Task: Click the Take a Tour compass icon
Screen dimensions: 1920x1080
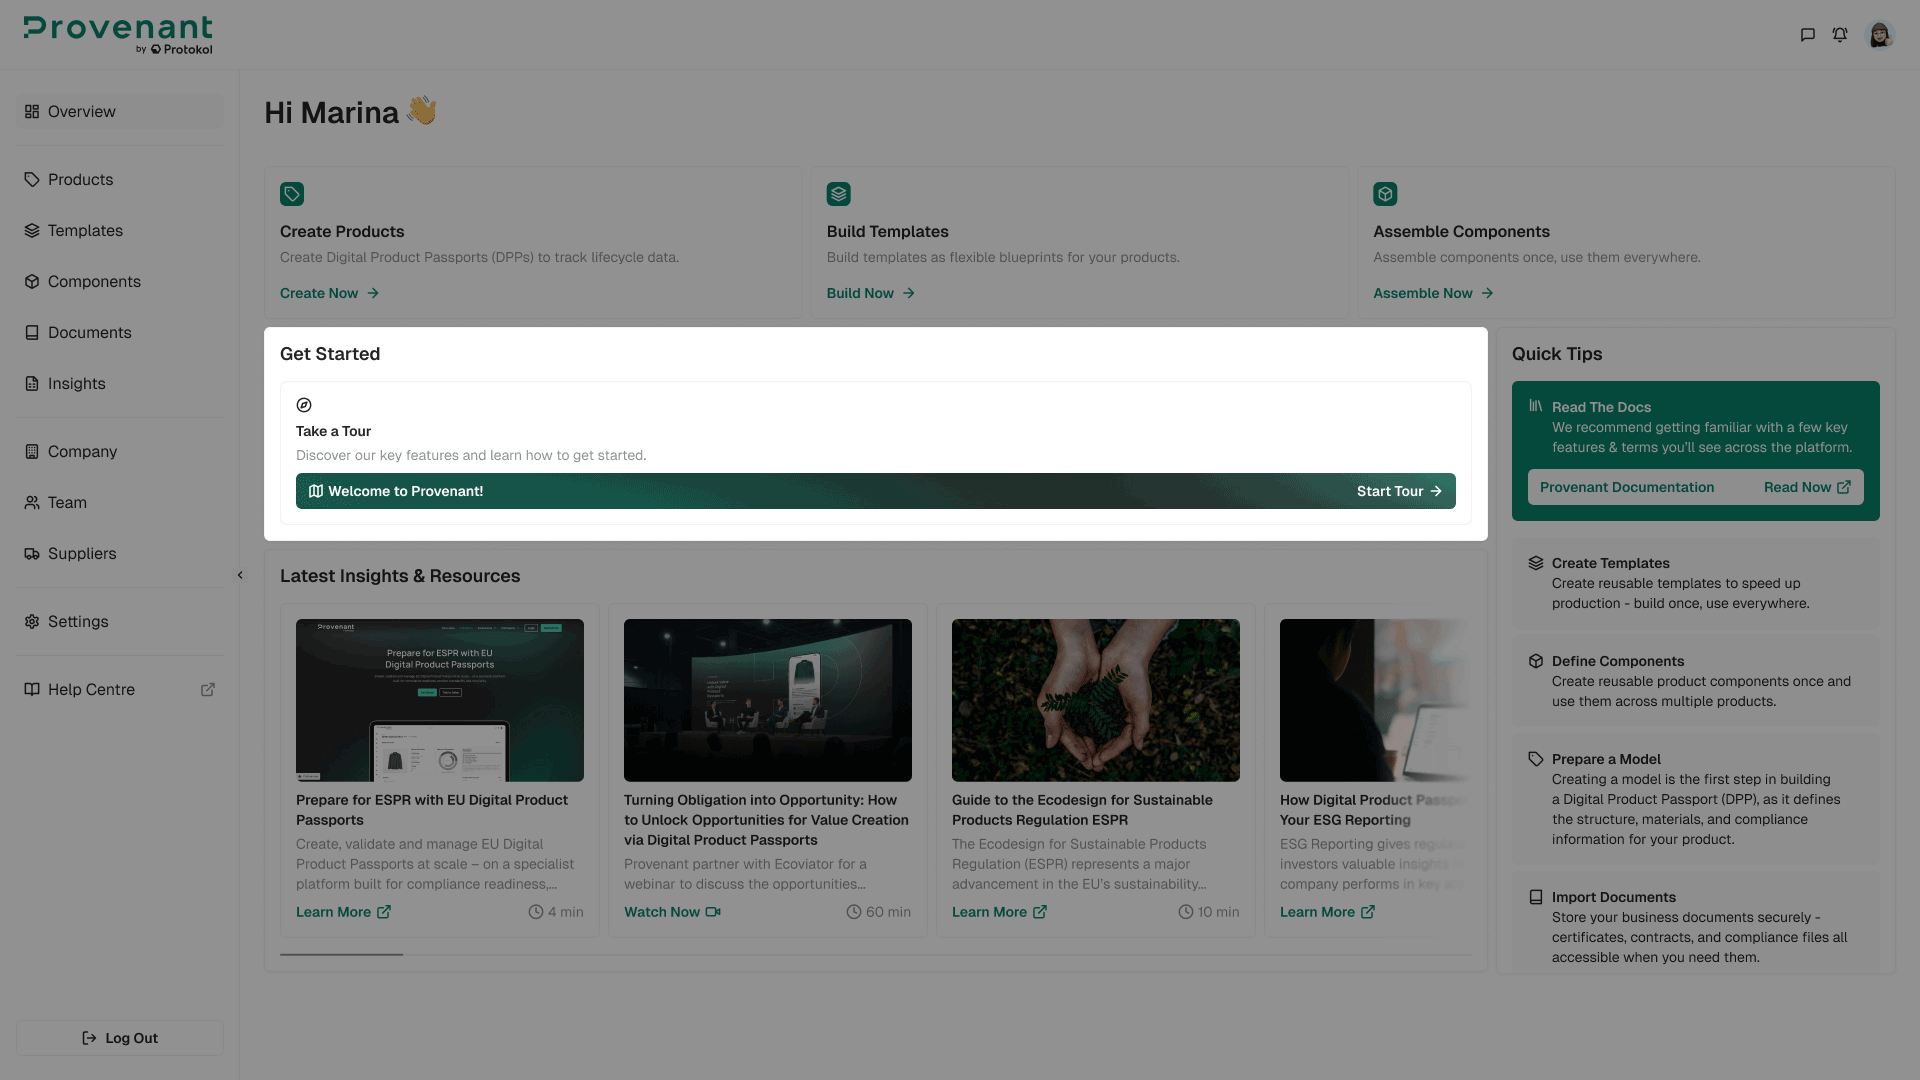Action: pyautogui.click(x=304, y=405)
